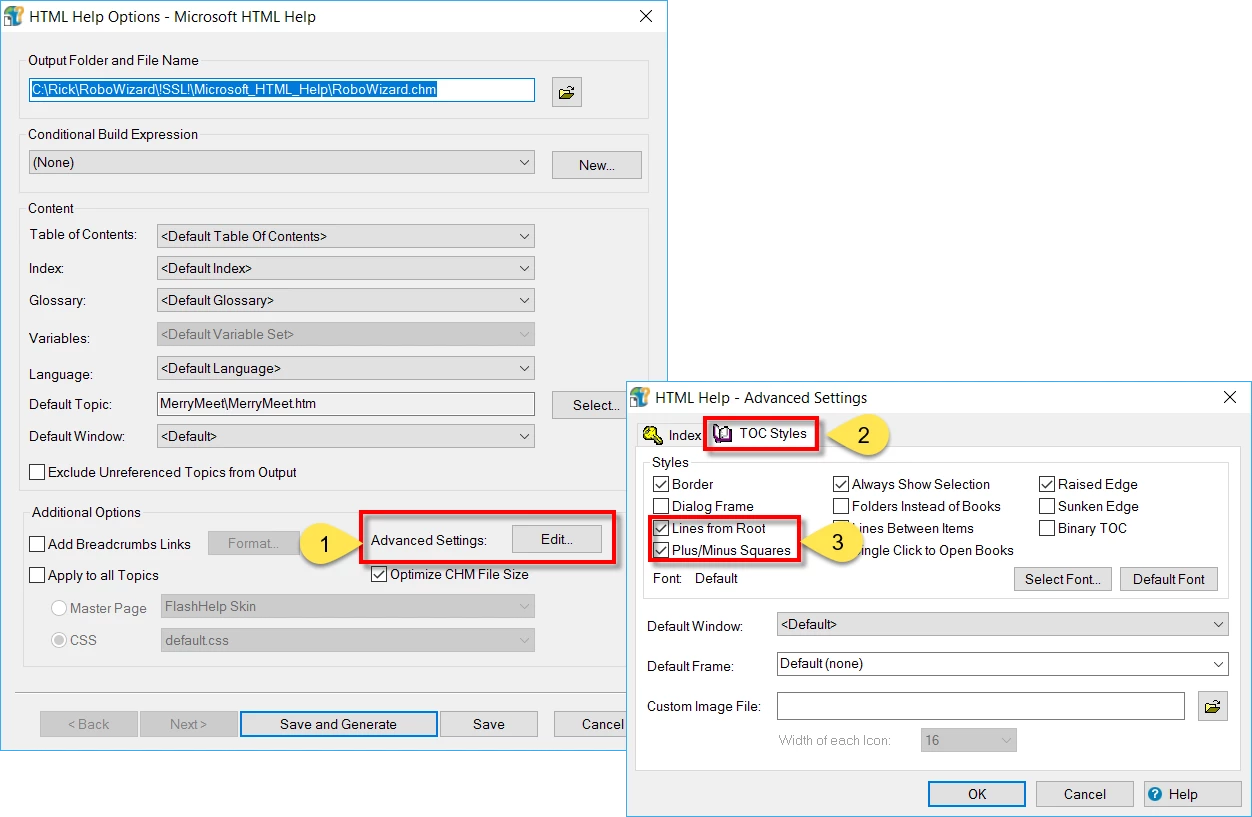This screenshot has height=817, width=1252.
Task: Uncheck Lines from Root
Action: [661, 528]
